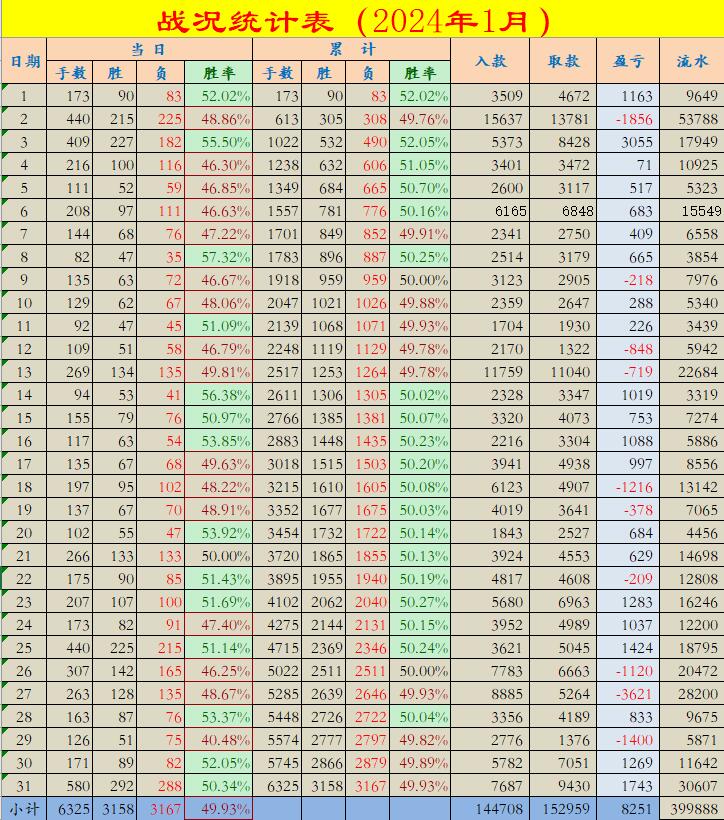Select the 流水 cell showing 53788
Viewport: 724px width, 820px height.
[692, 119]
